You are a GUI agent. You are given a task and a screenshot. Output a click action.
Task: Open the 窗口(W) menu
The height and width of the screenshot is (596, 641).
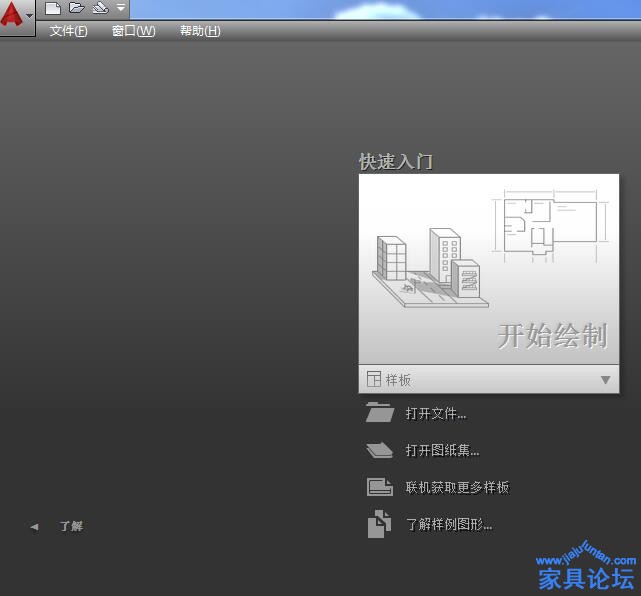[x=134, y=31]
